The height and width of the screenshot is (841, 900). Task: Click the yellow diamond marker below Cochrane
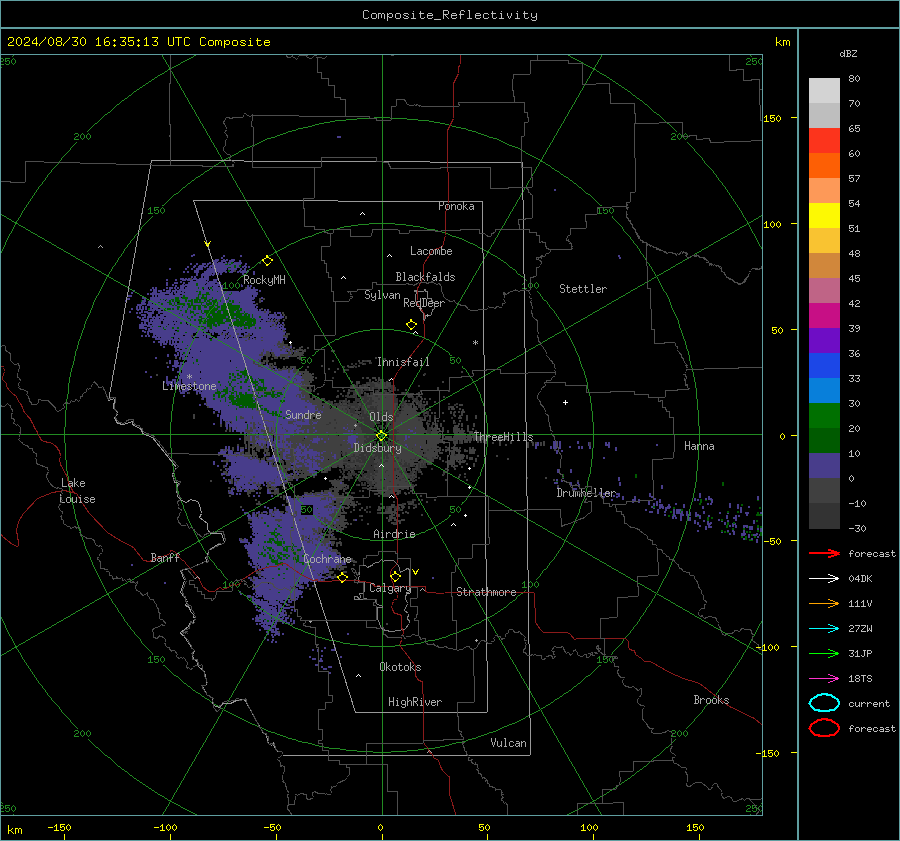(343, 577)
